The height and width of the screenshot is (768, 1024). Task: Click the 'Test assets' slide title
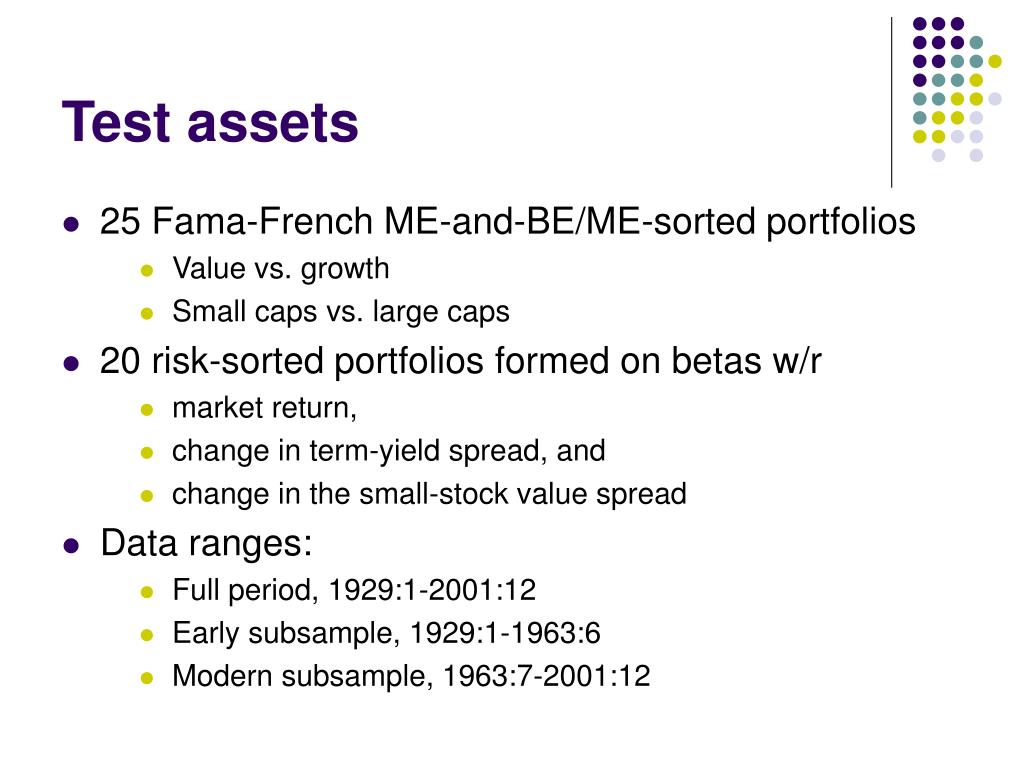click(210, 122)
